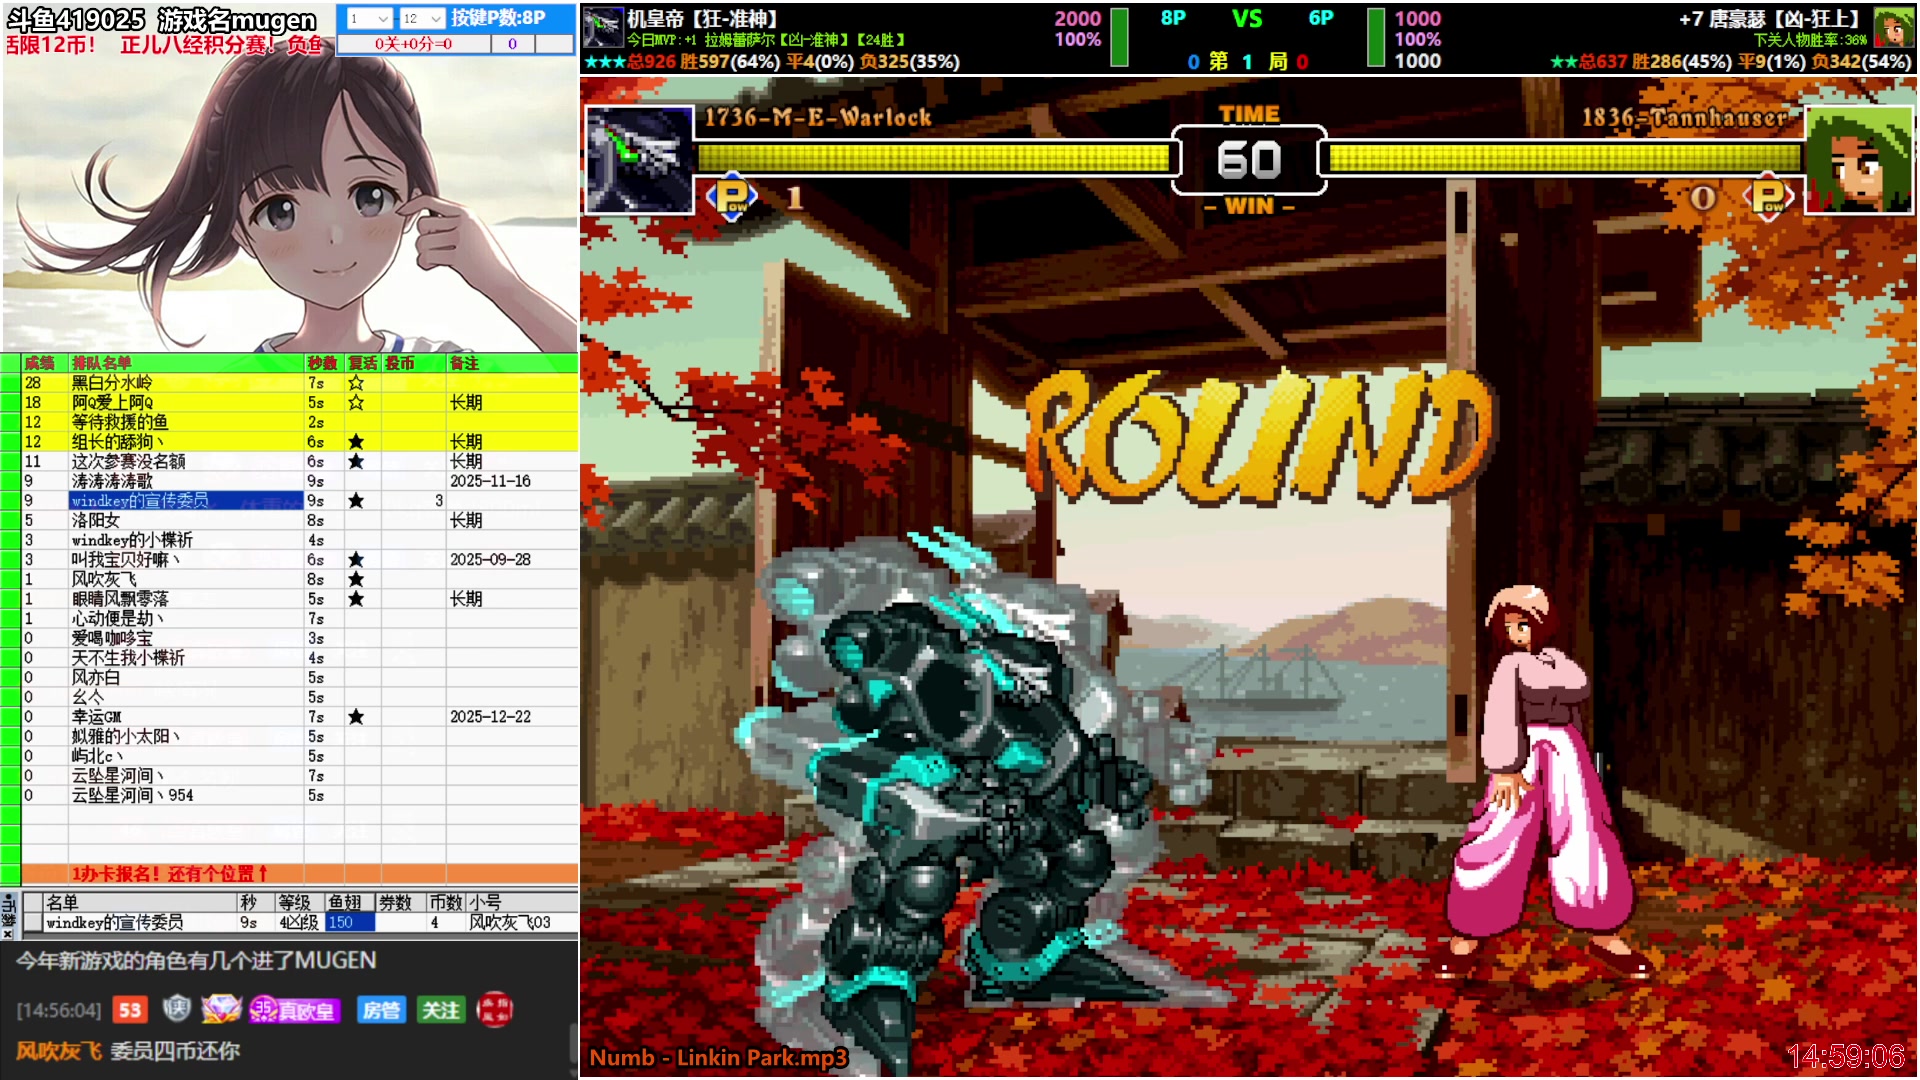This screenshot has height=1080, width=1920.
Task: Select queue row 等待救援的鱼
Action: 300,422
